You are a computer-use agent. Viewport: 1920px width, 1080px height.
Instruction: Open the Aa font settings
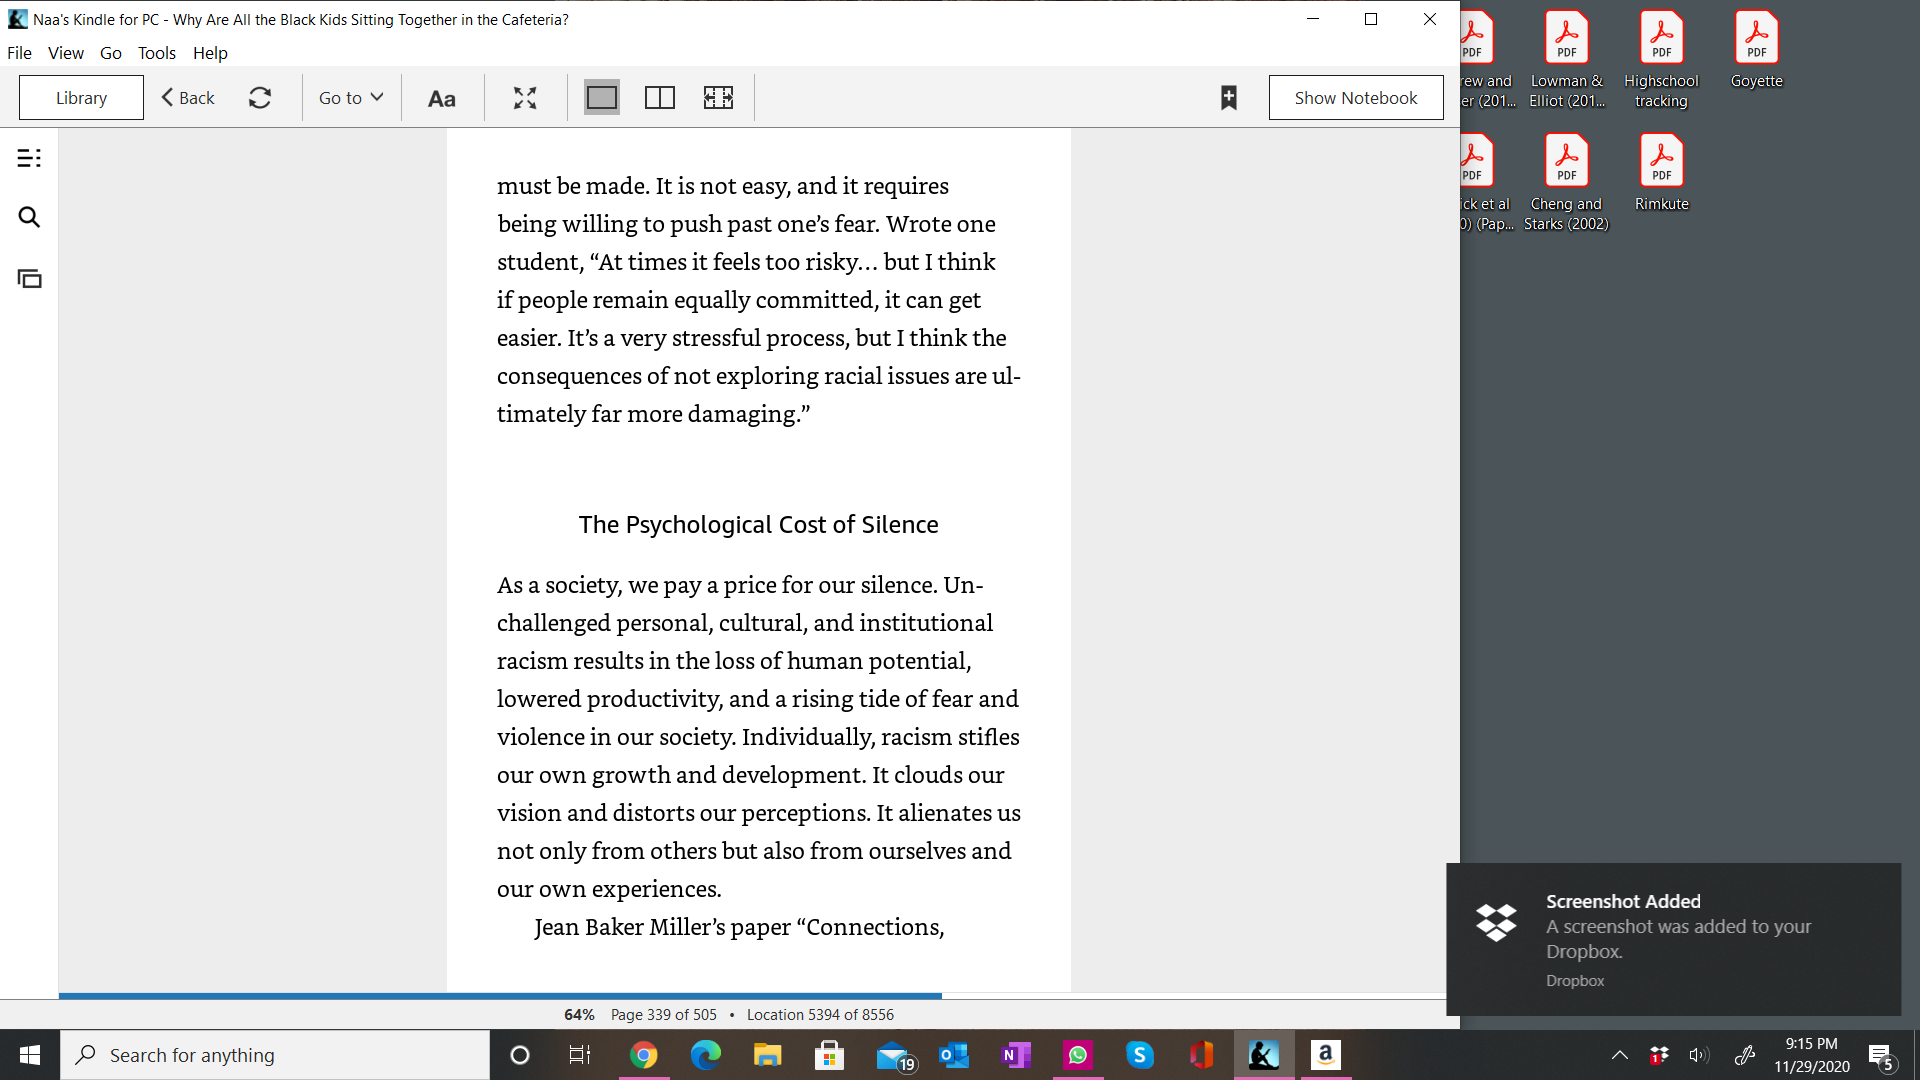click(x=441, y=98)
